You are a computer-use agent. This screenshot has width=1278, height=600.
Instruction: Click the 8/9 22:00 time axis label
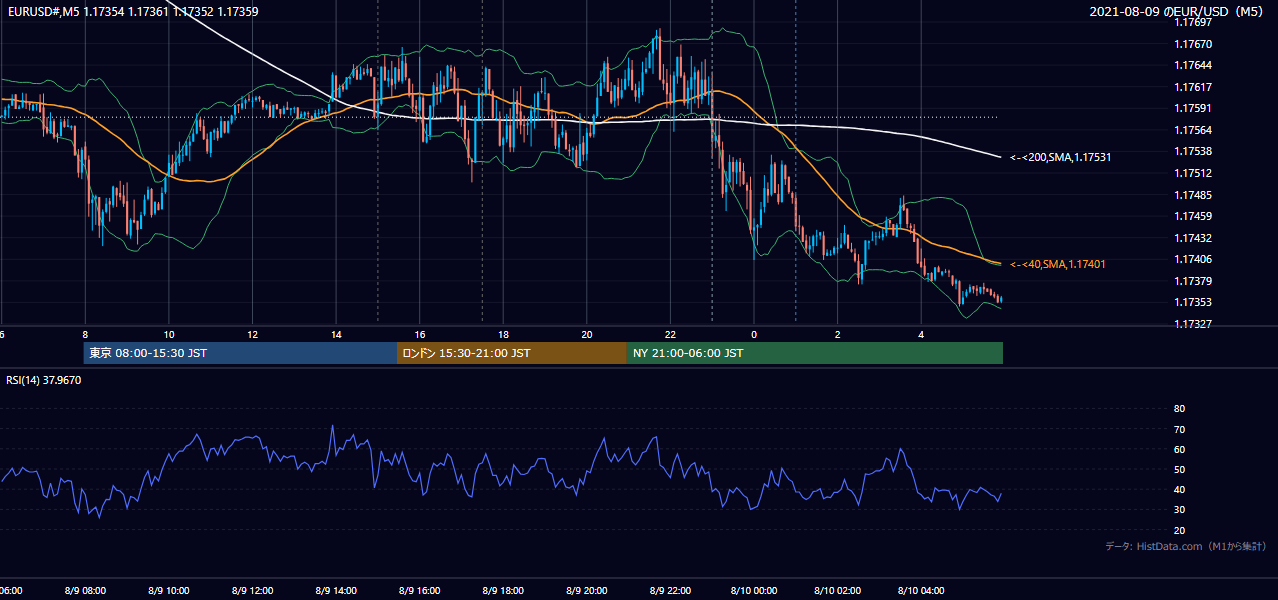click(670, 591)
